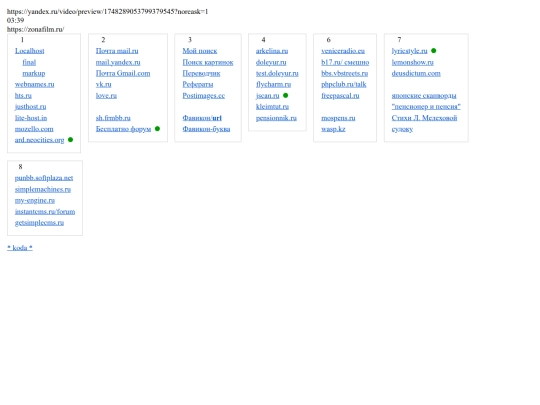Open b17.ru/ смешно link

345,62
